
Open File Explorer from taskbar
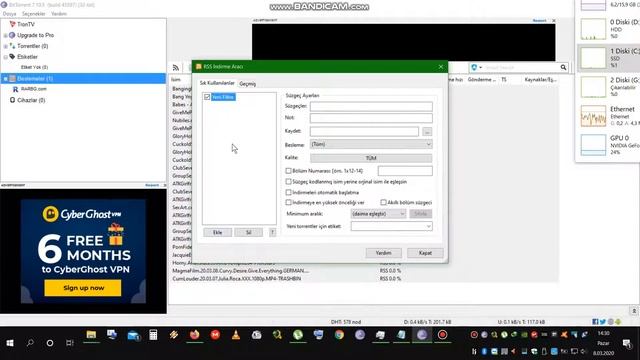pyautogui.click(x=91, y=335)
